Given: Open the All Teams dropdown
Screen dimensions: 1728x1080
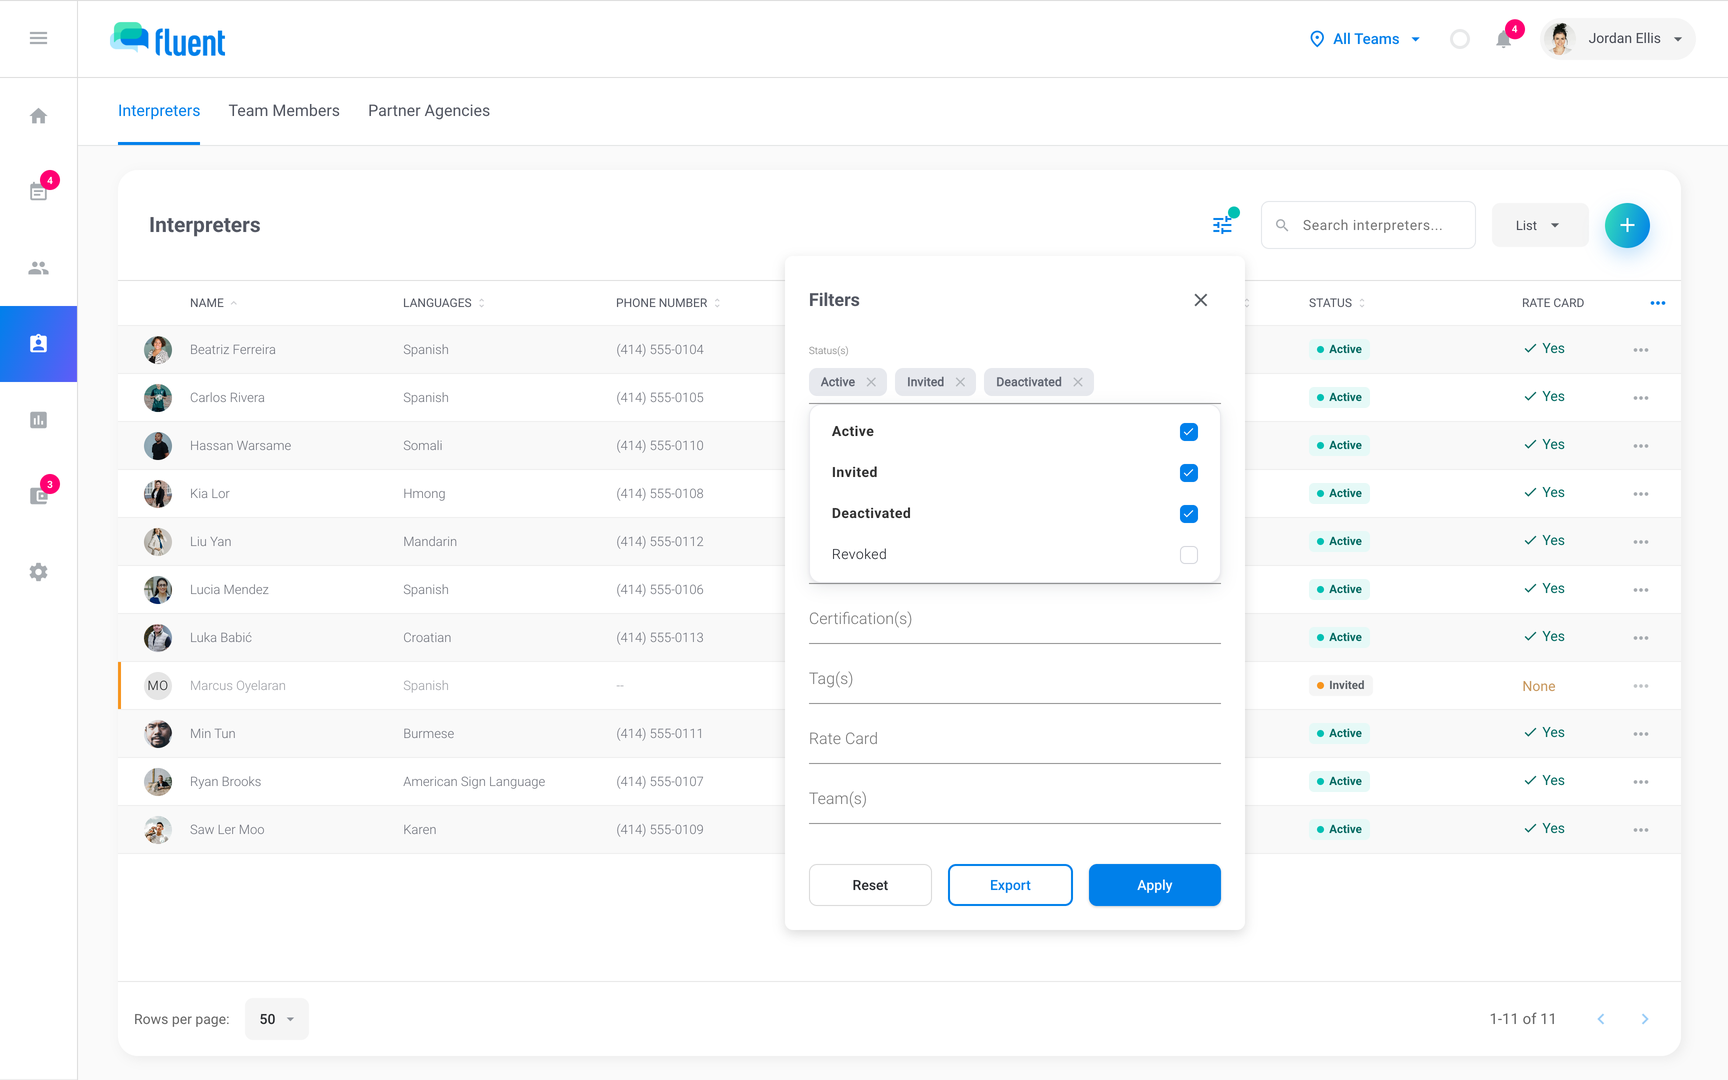Looking at the screenshot, I should (1365, 39).
